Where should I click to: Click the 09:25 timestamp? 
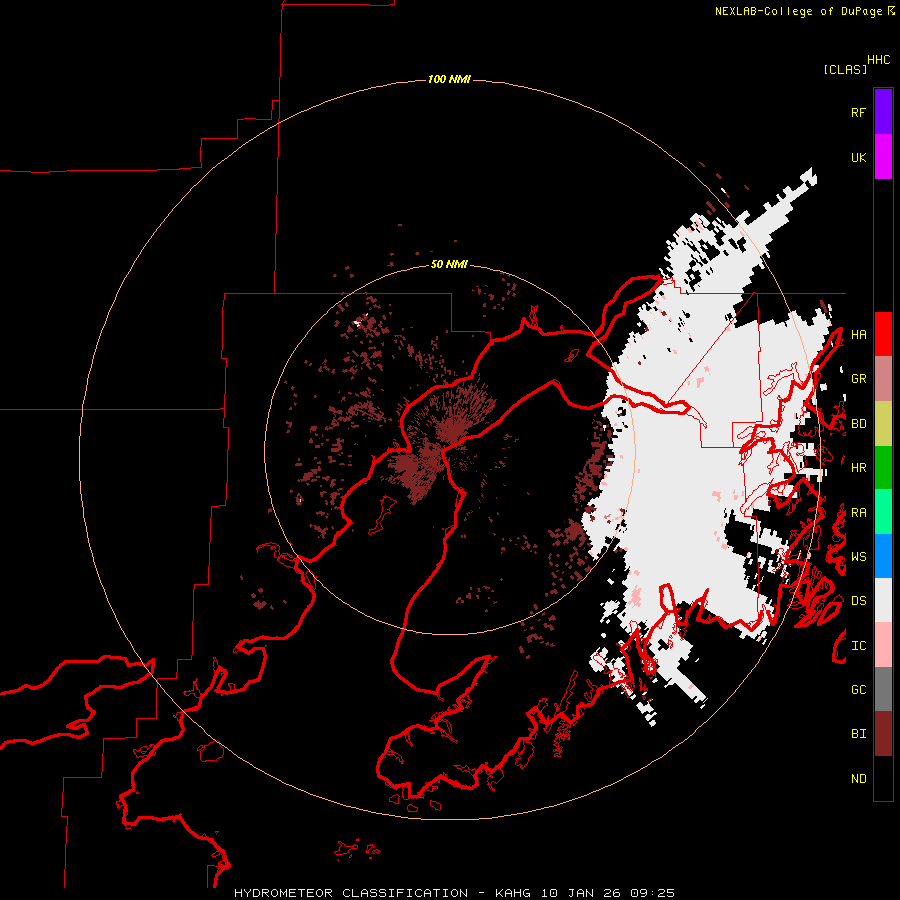(653, 893)
